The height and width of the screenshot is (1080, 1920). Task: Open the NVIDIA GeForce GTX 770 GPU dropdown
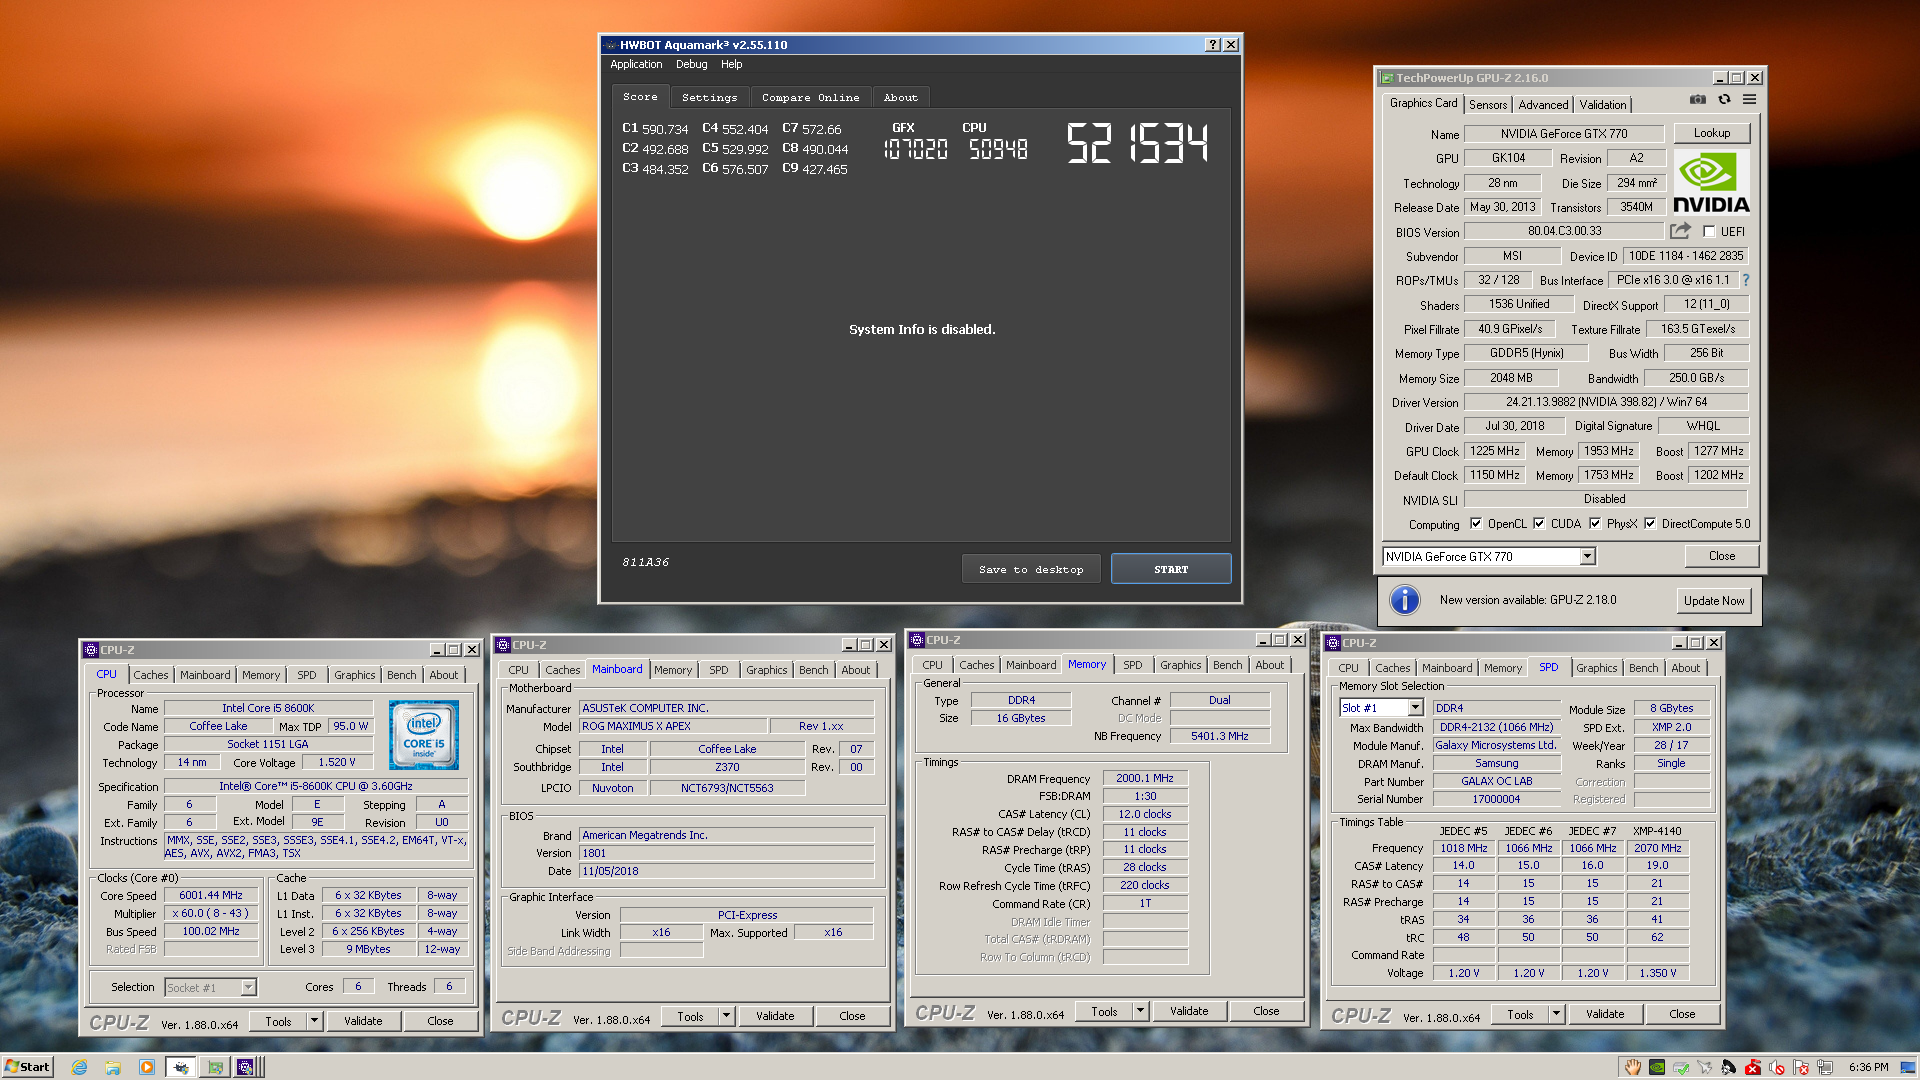(x=1587, y=557)
